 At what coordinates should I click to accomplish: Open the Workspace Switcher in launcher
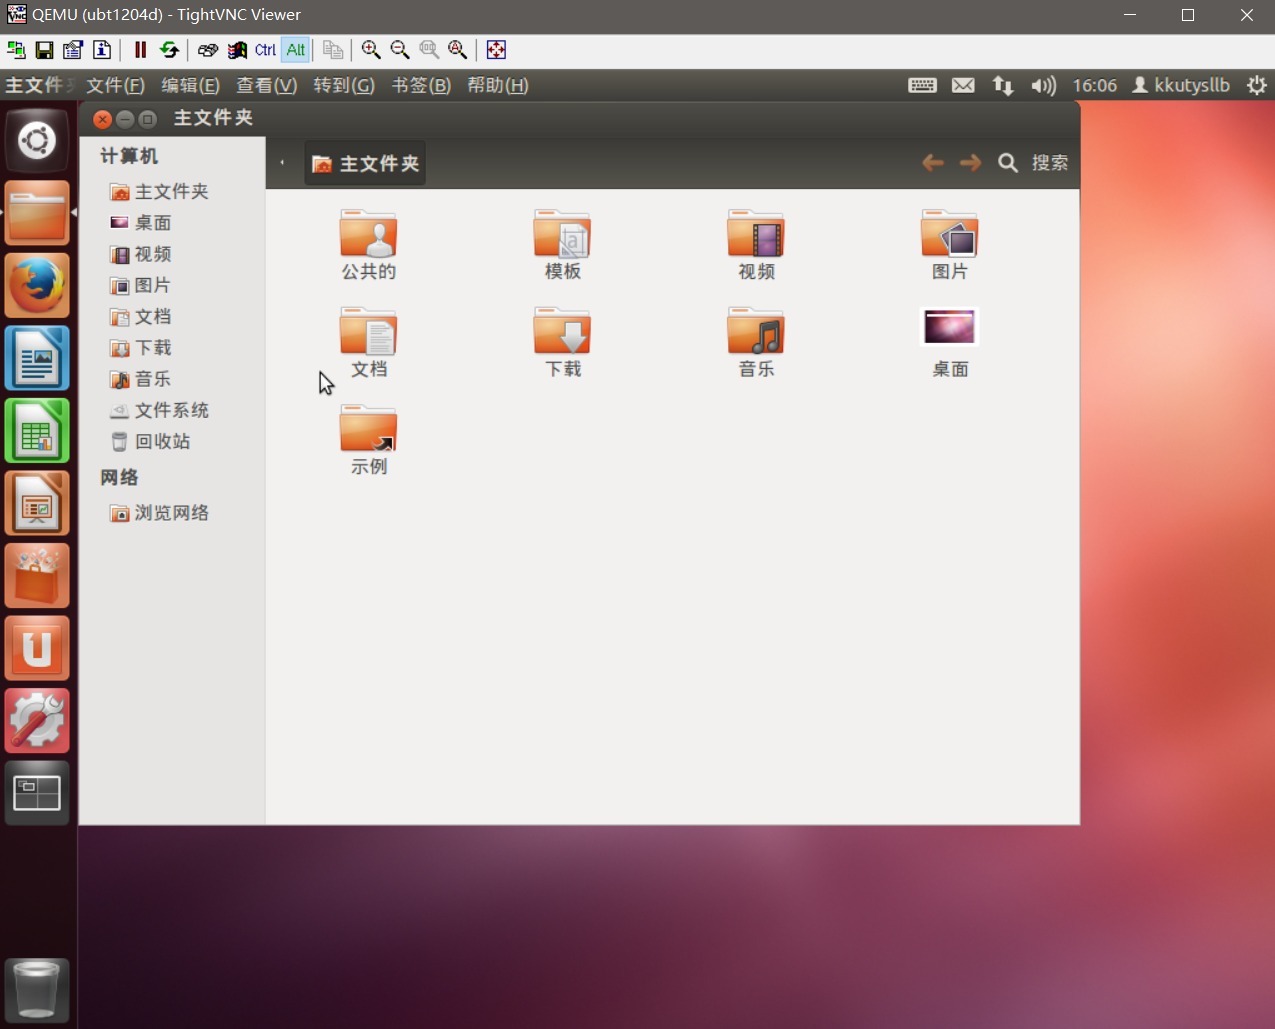37,793
